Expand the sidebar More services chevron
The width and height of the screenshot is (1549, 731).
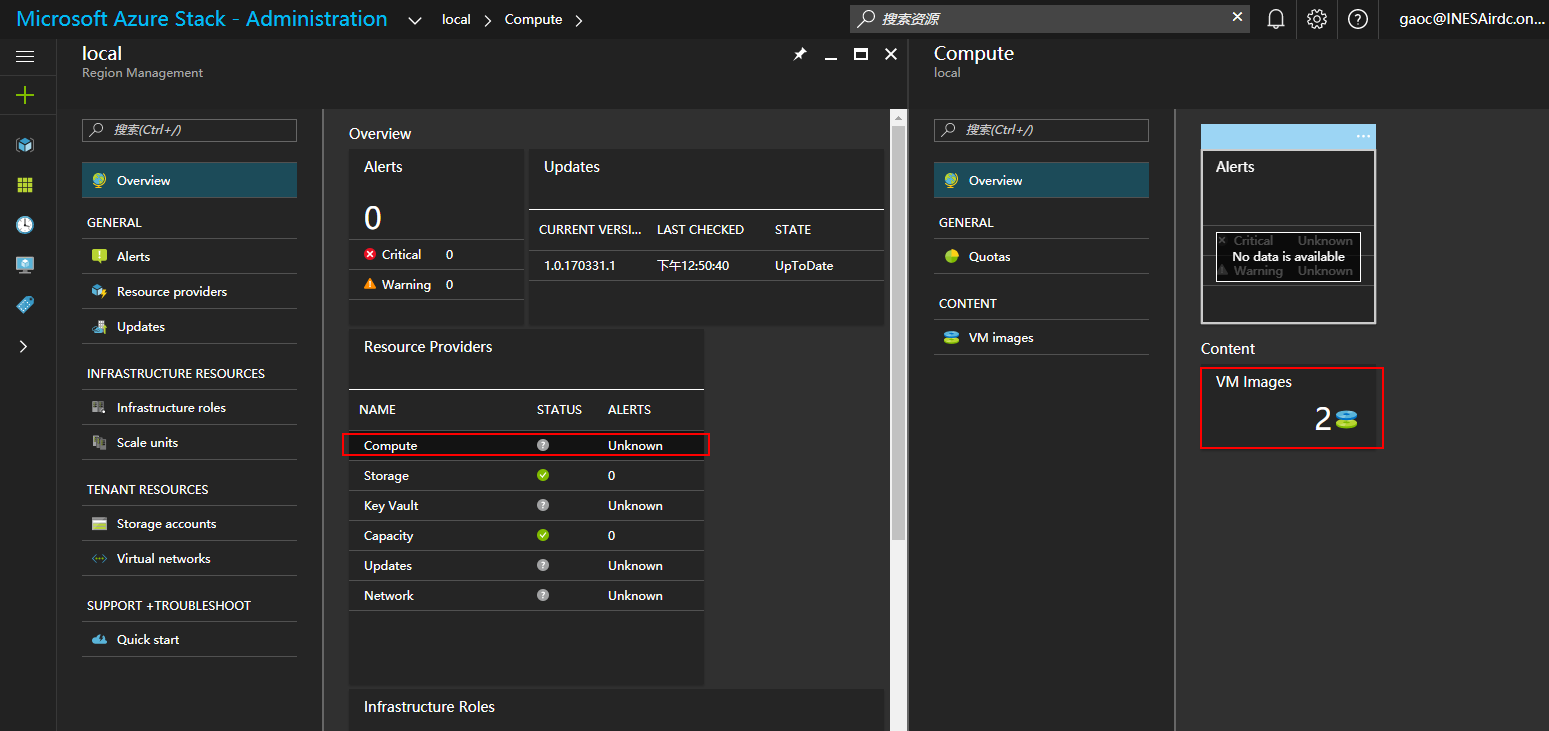(25, 346)
